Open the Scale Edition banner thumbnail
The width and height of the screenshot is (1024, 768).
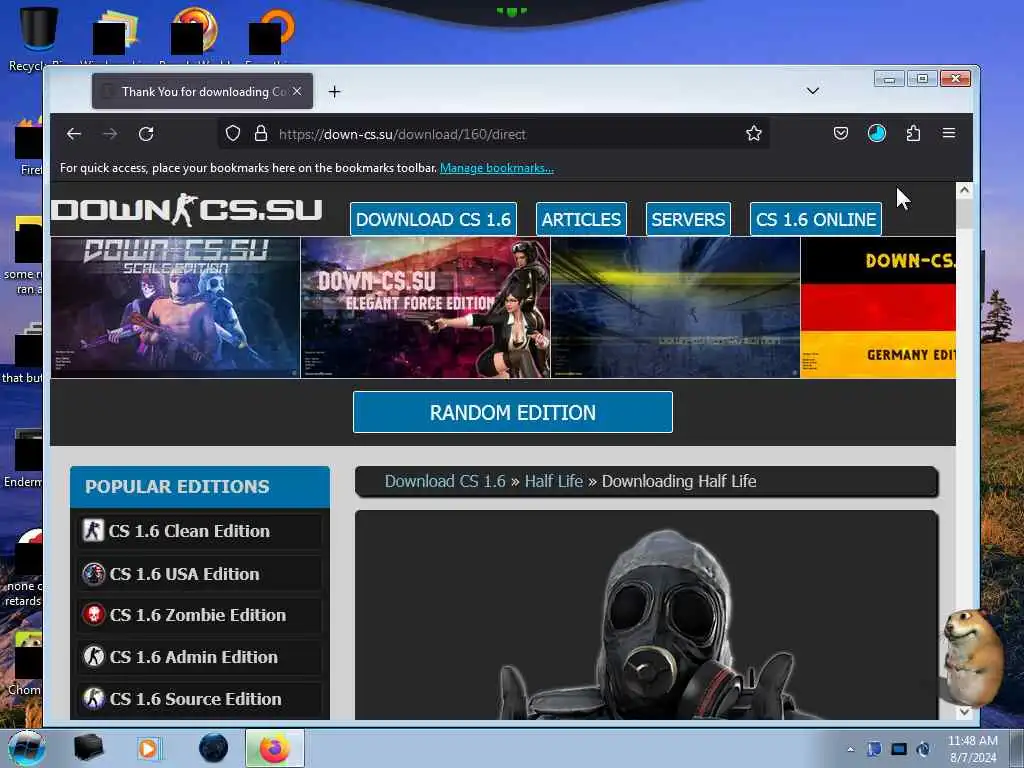tap(175, 308)
